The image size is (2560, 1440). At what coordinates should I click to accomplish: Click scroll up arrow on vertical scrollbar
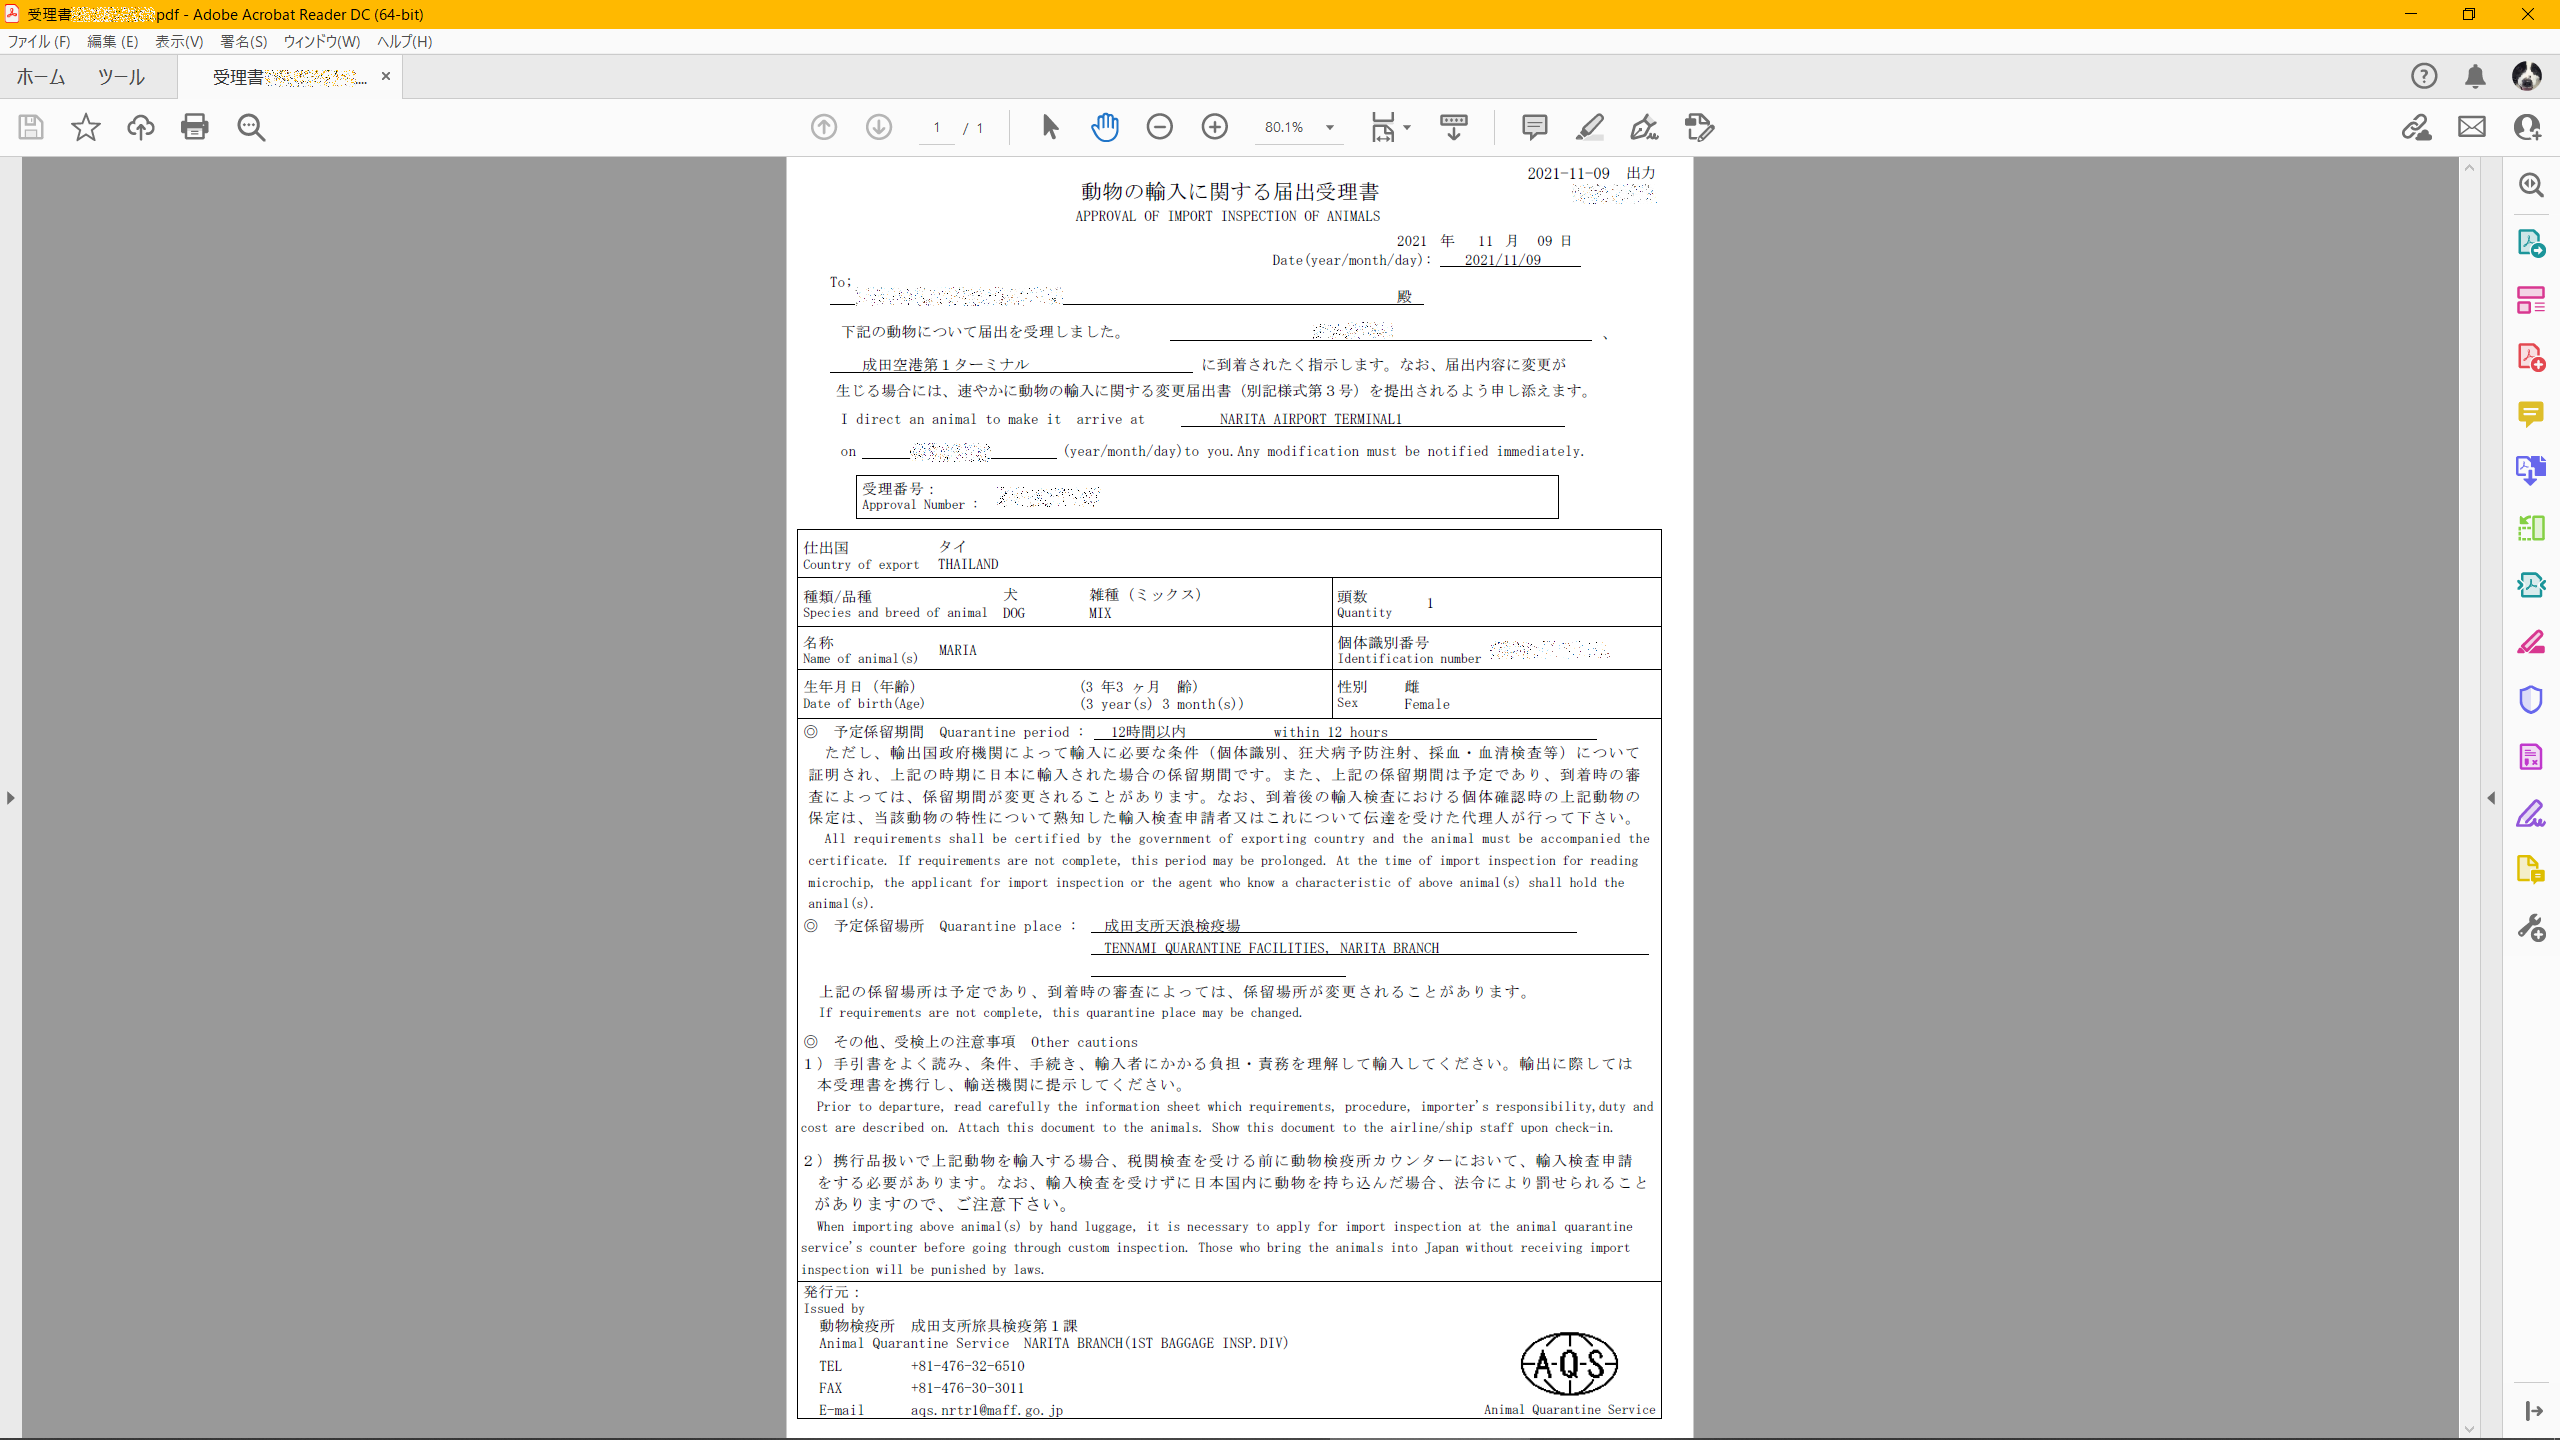[2470, 167]
